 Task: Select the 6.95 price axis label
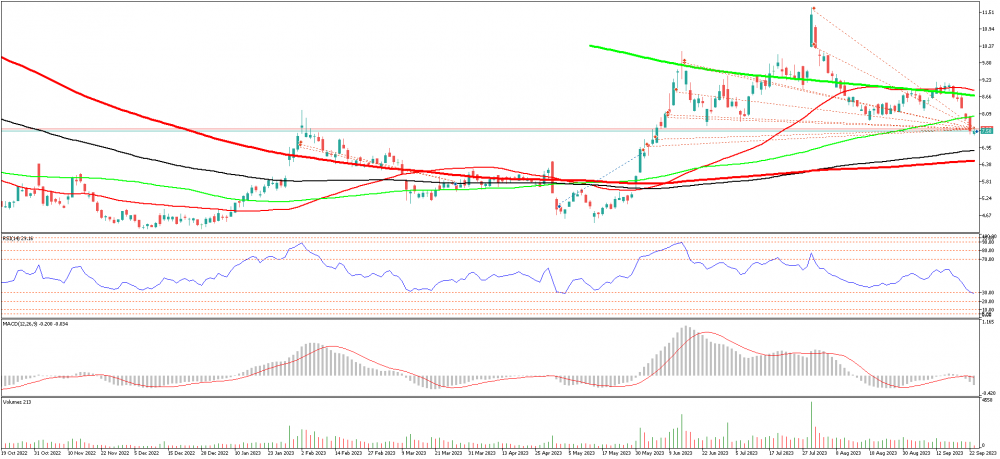(988, 148)
